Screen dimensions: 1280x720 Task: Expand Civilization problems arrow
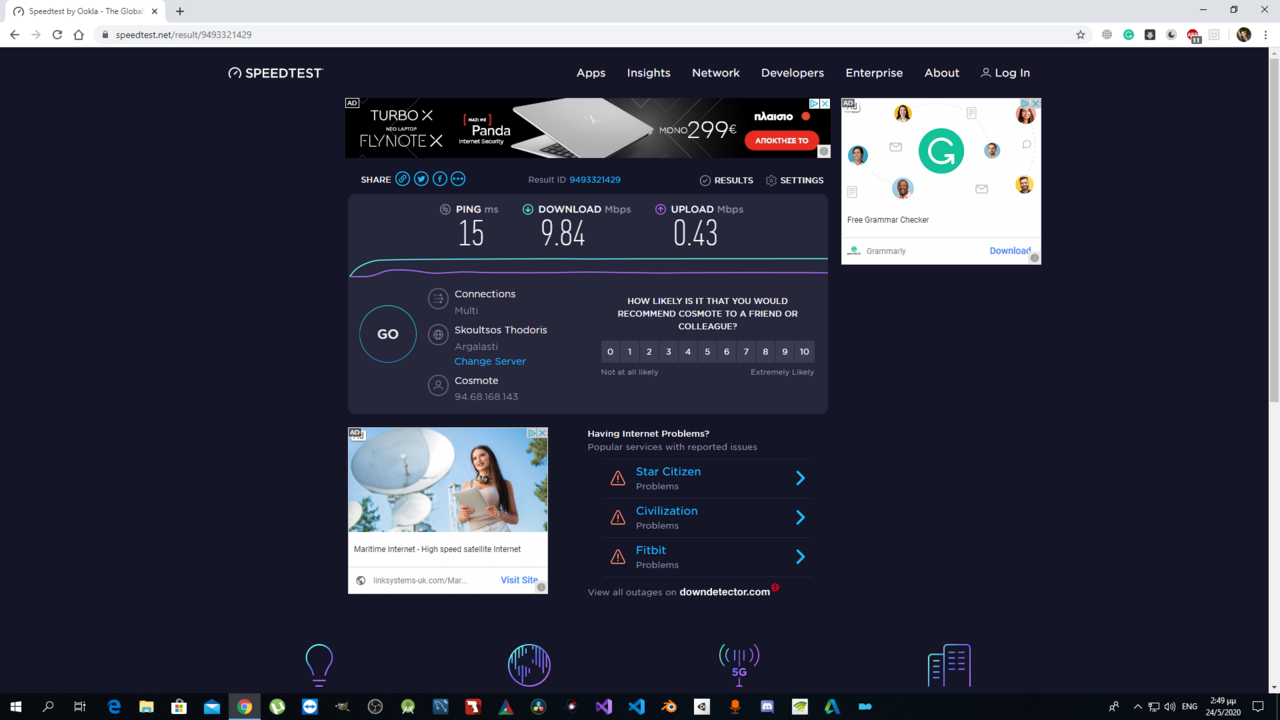tap(800, 517)
